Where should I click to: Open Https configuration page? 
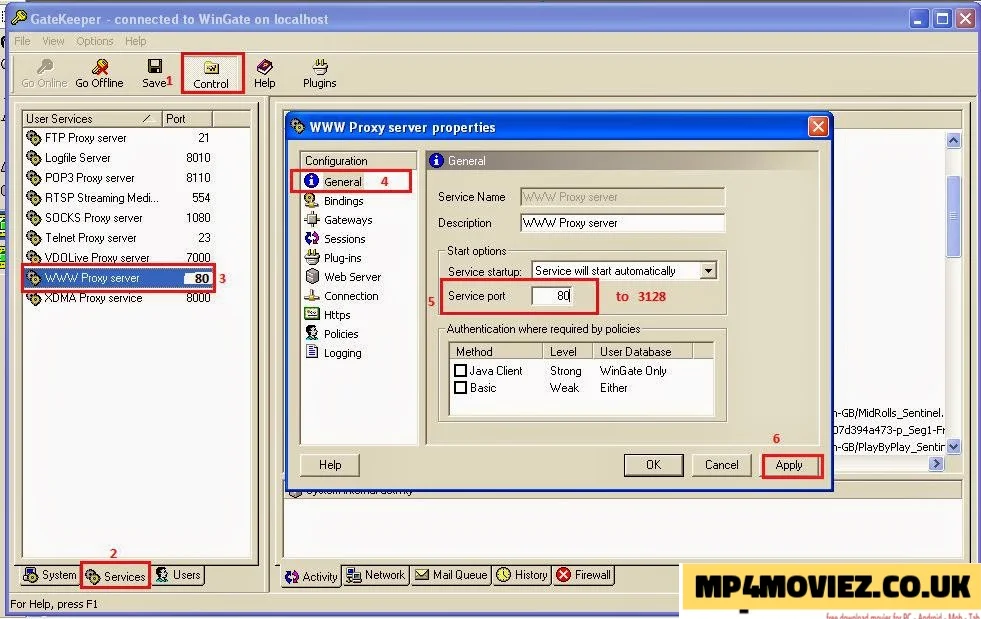coord(337,315)
